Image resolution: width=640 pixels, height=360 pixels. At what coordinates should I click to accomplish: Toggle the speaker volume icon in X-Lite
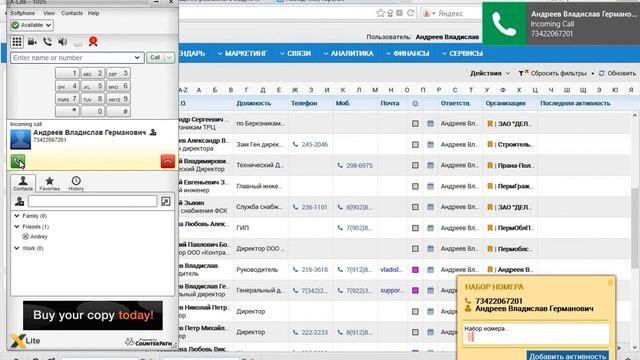tap(62, 42)
